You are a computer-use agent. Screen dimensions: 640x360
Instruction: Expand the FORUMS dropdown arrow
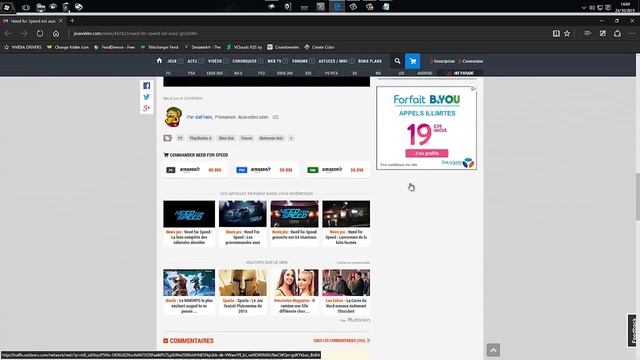[312, 61]
